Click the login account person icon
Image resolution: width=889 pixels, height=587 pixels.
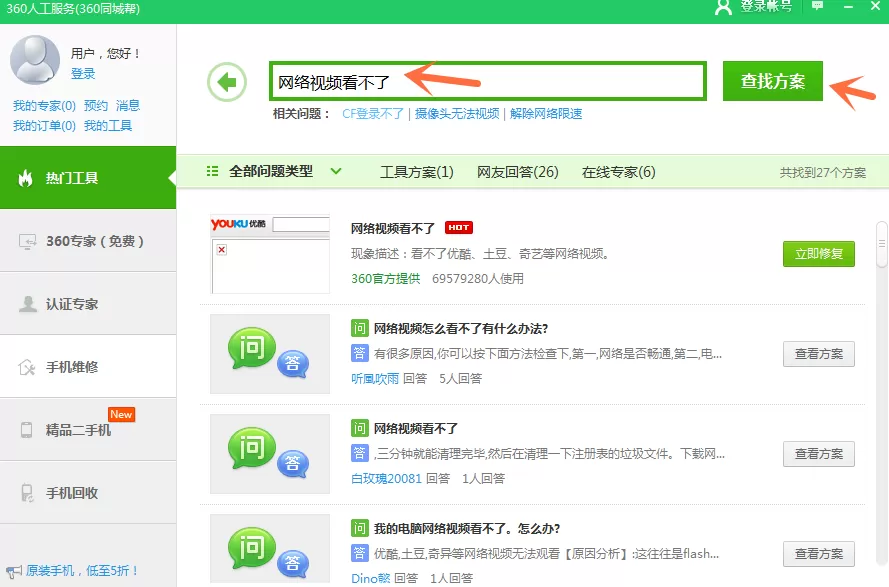pos(723,7)
